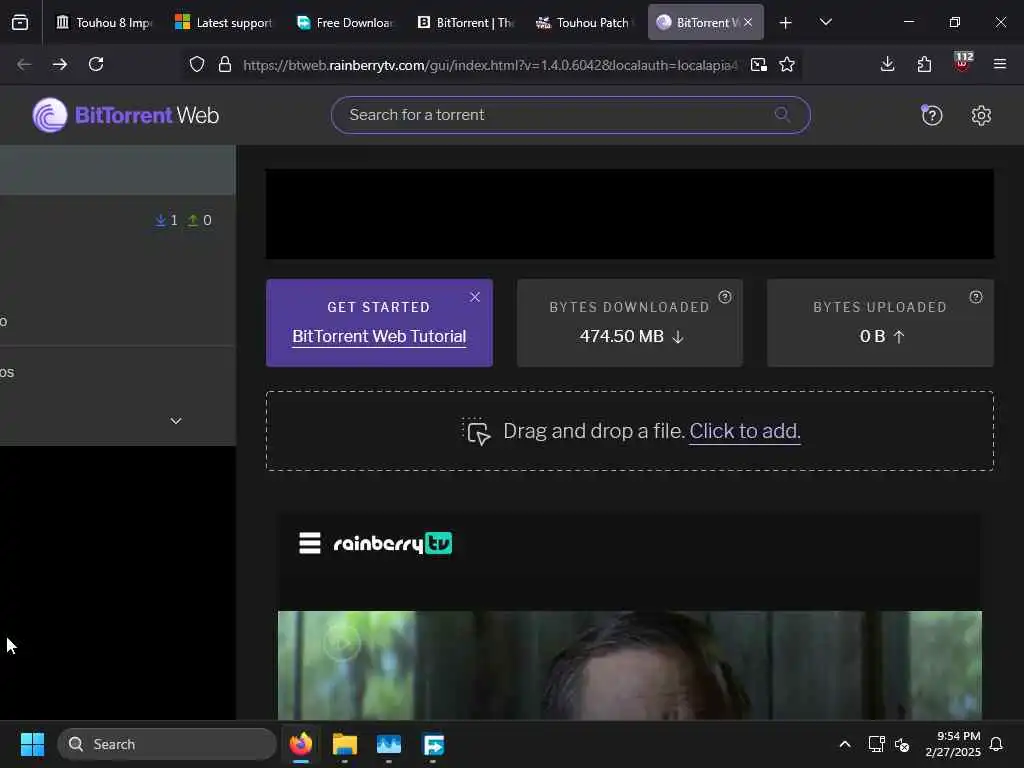Show hidden system tray icons
Viewport: 1024px width, 768px height.
(x=844, y=744)
